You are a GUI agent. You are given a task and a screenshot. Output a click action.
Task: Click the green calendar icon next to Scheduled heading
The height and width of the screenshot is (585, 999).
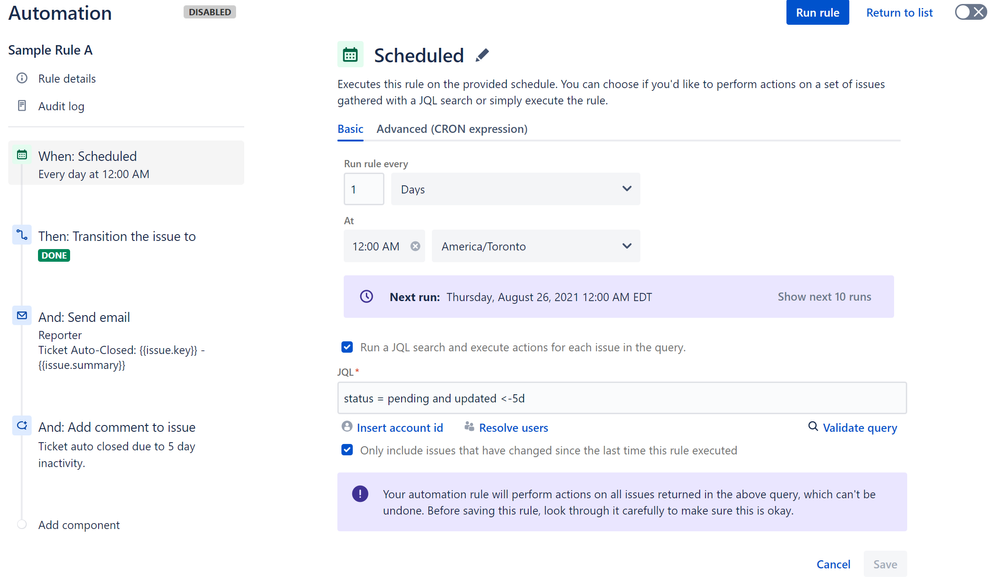pos(350,55)
